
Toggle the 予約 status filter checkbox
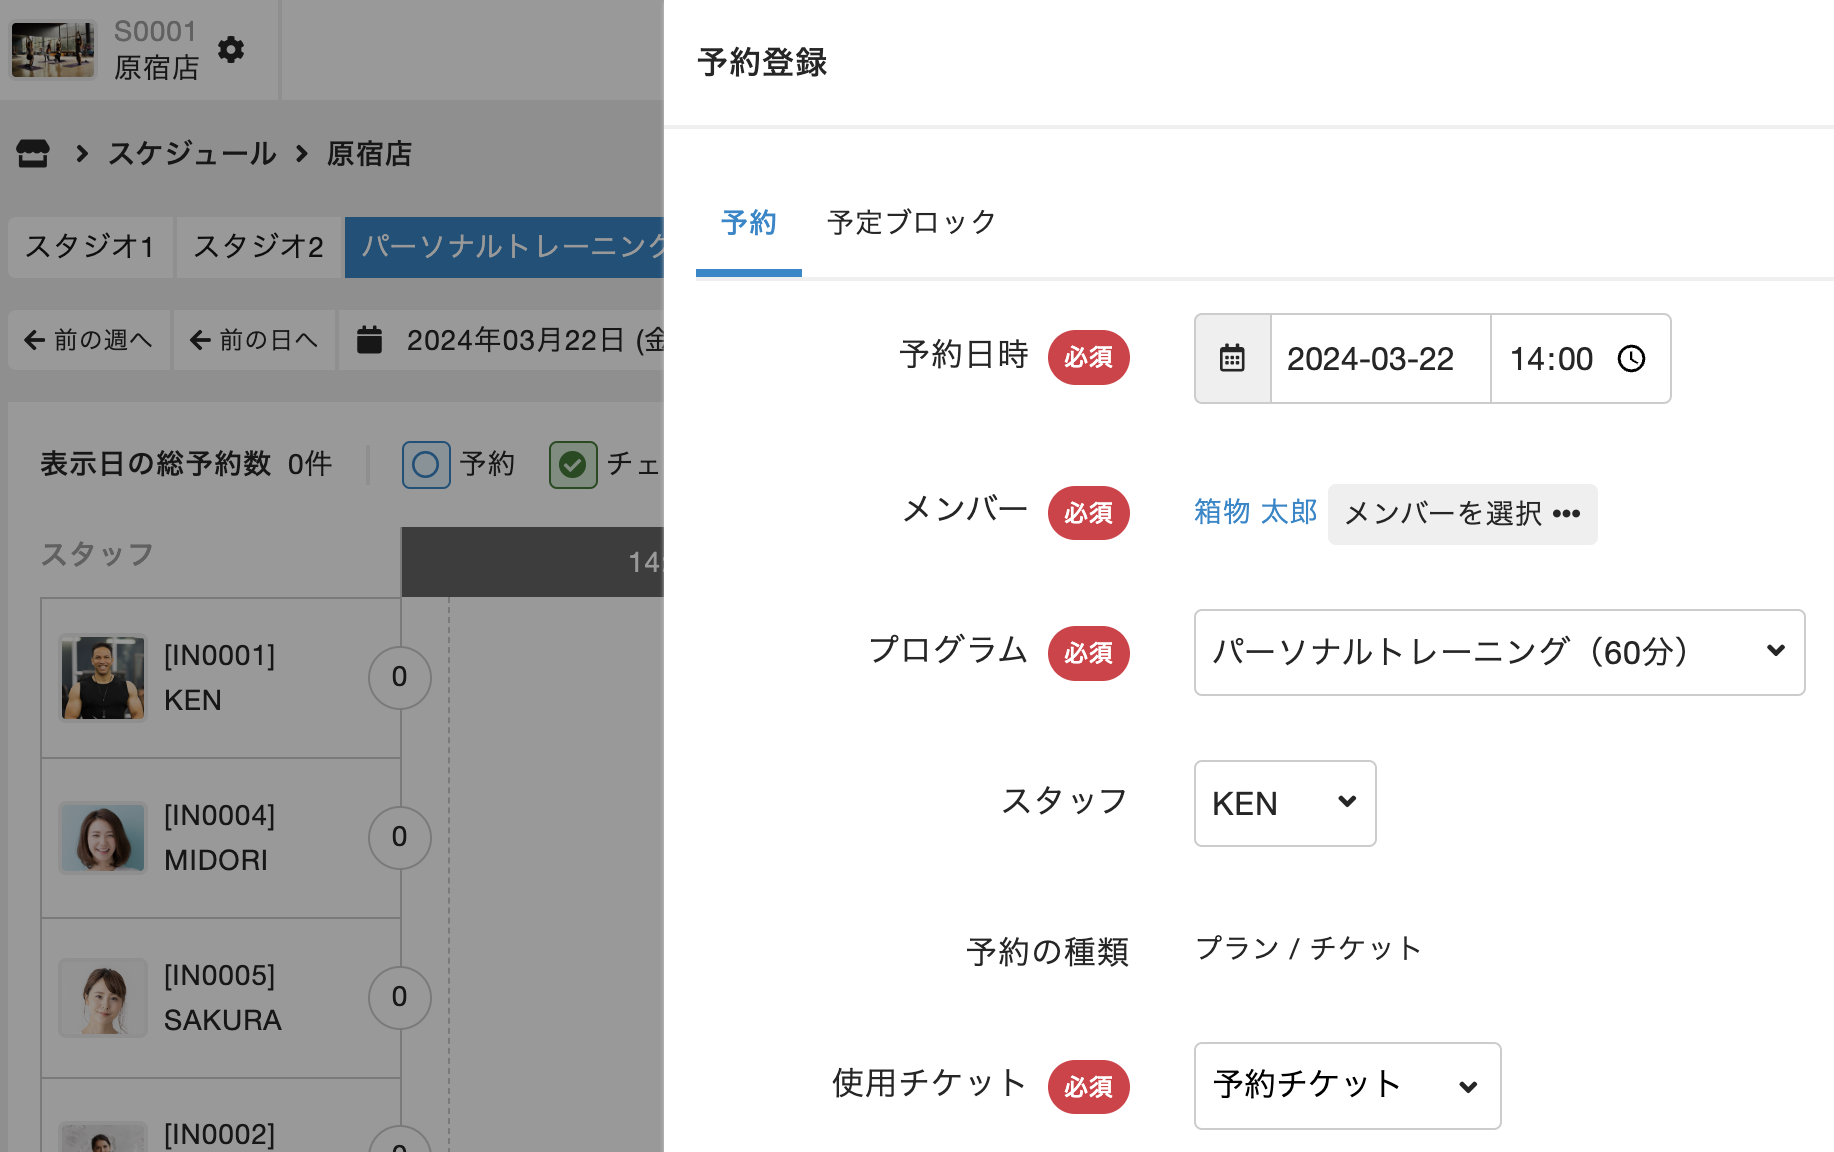[x=426, y=465]
